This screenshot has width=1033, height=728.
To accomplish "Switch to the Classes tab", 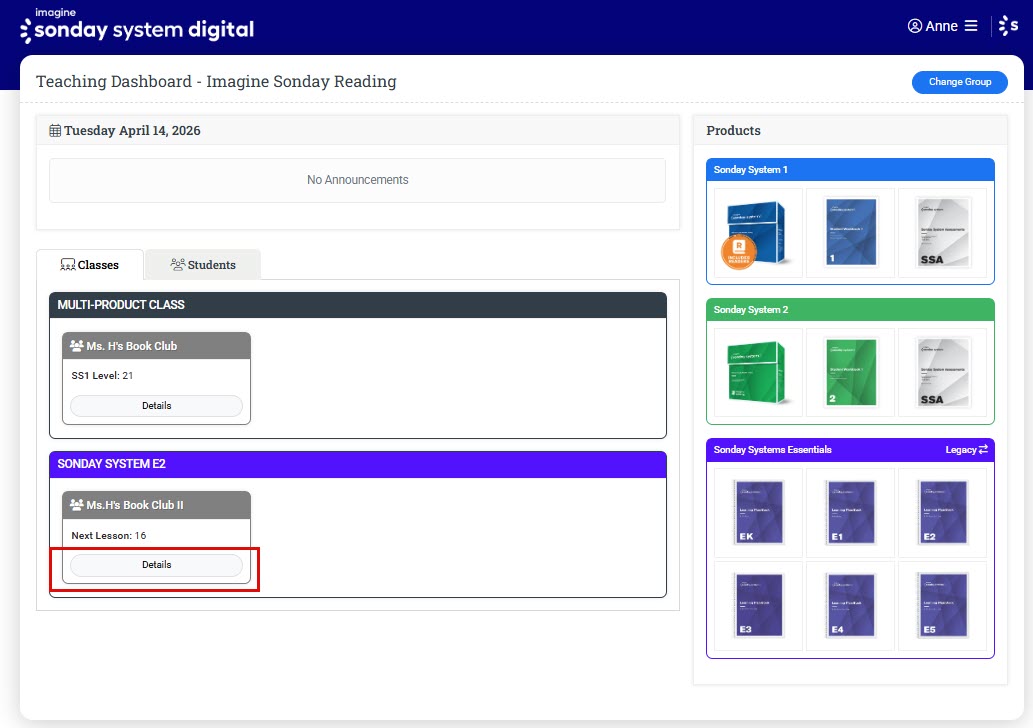I will (x=90, y=265).
